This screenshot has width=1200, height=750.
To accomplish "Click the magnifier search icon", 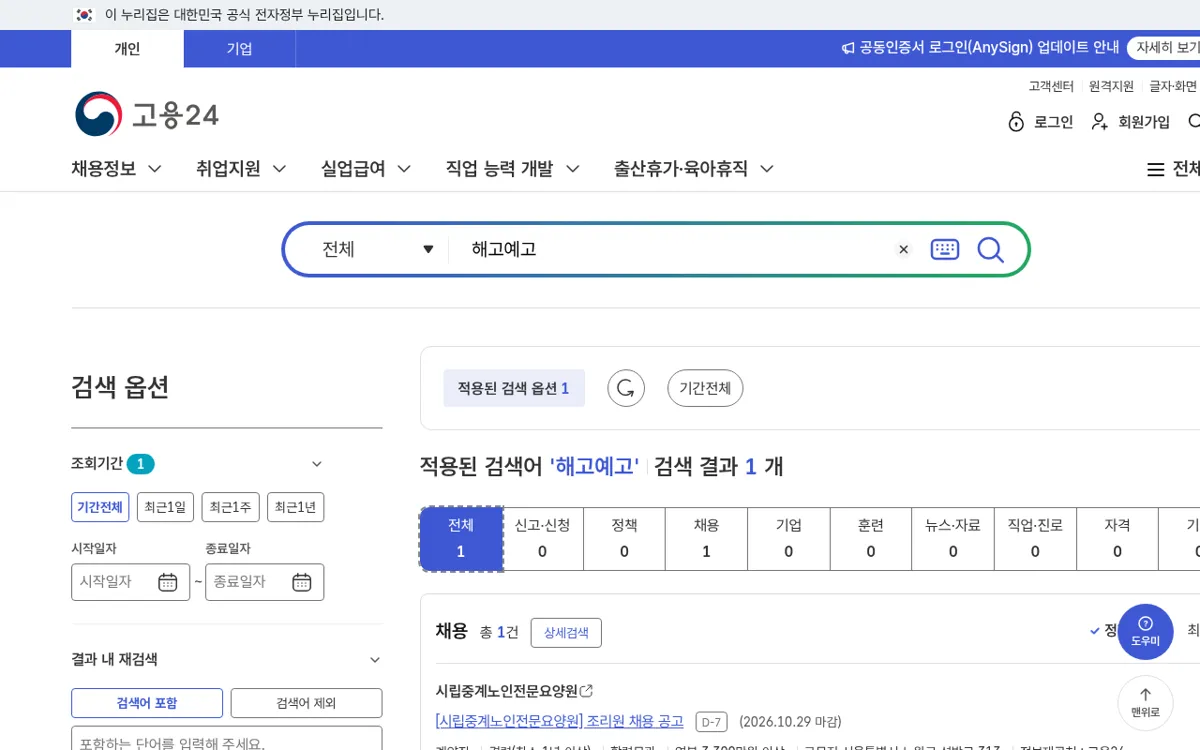I will point(990,250).
